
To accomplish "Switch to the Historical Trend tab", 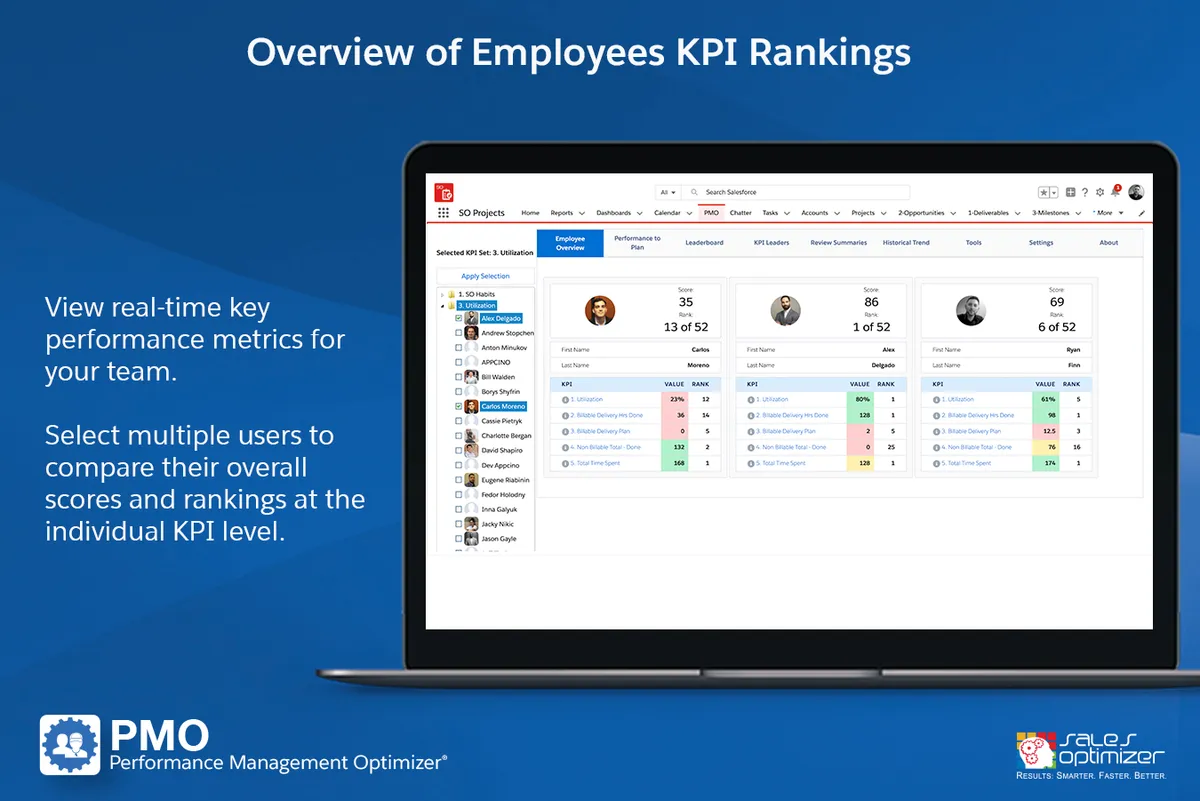I will click(906, 243).
